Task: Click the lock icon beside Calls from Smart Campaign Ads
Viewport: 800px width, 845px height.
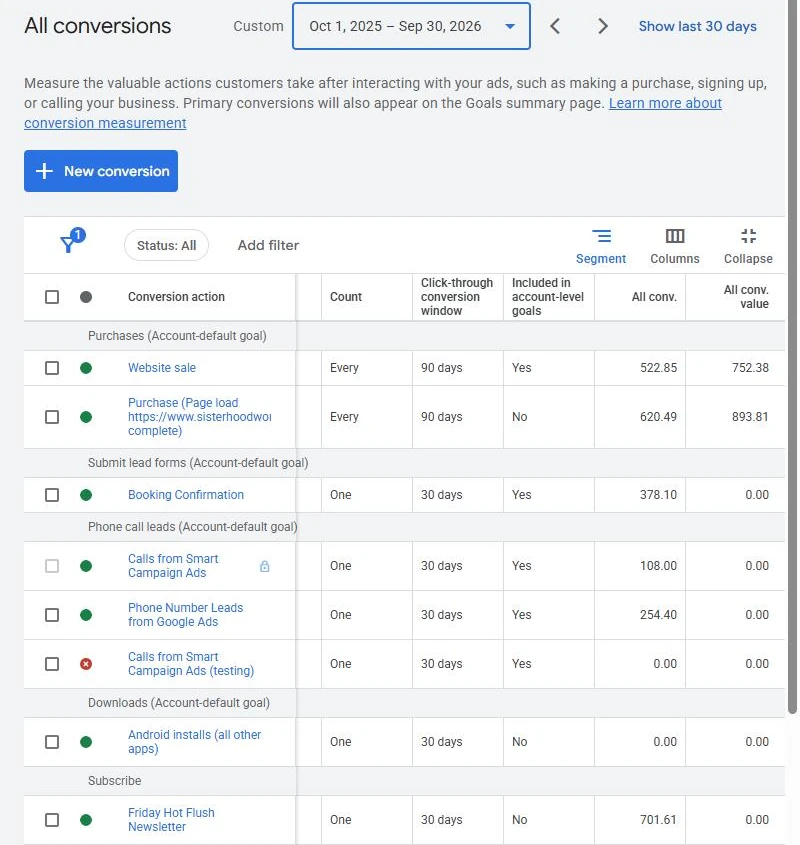Action: [x=265, y=566]
